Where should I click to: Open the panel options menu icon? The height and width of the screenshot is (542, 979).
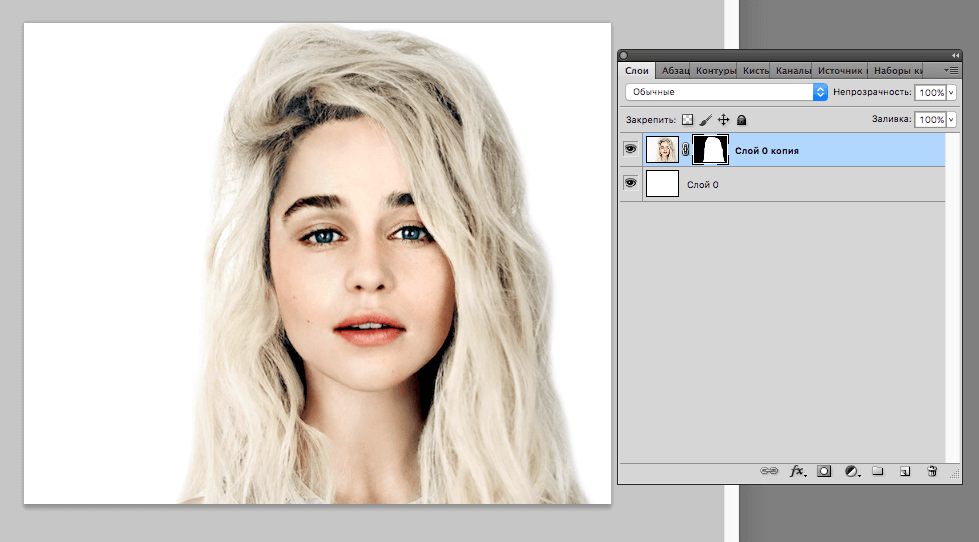point(951,71)
